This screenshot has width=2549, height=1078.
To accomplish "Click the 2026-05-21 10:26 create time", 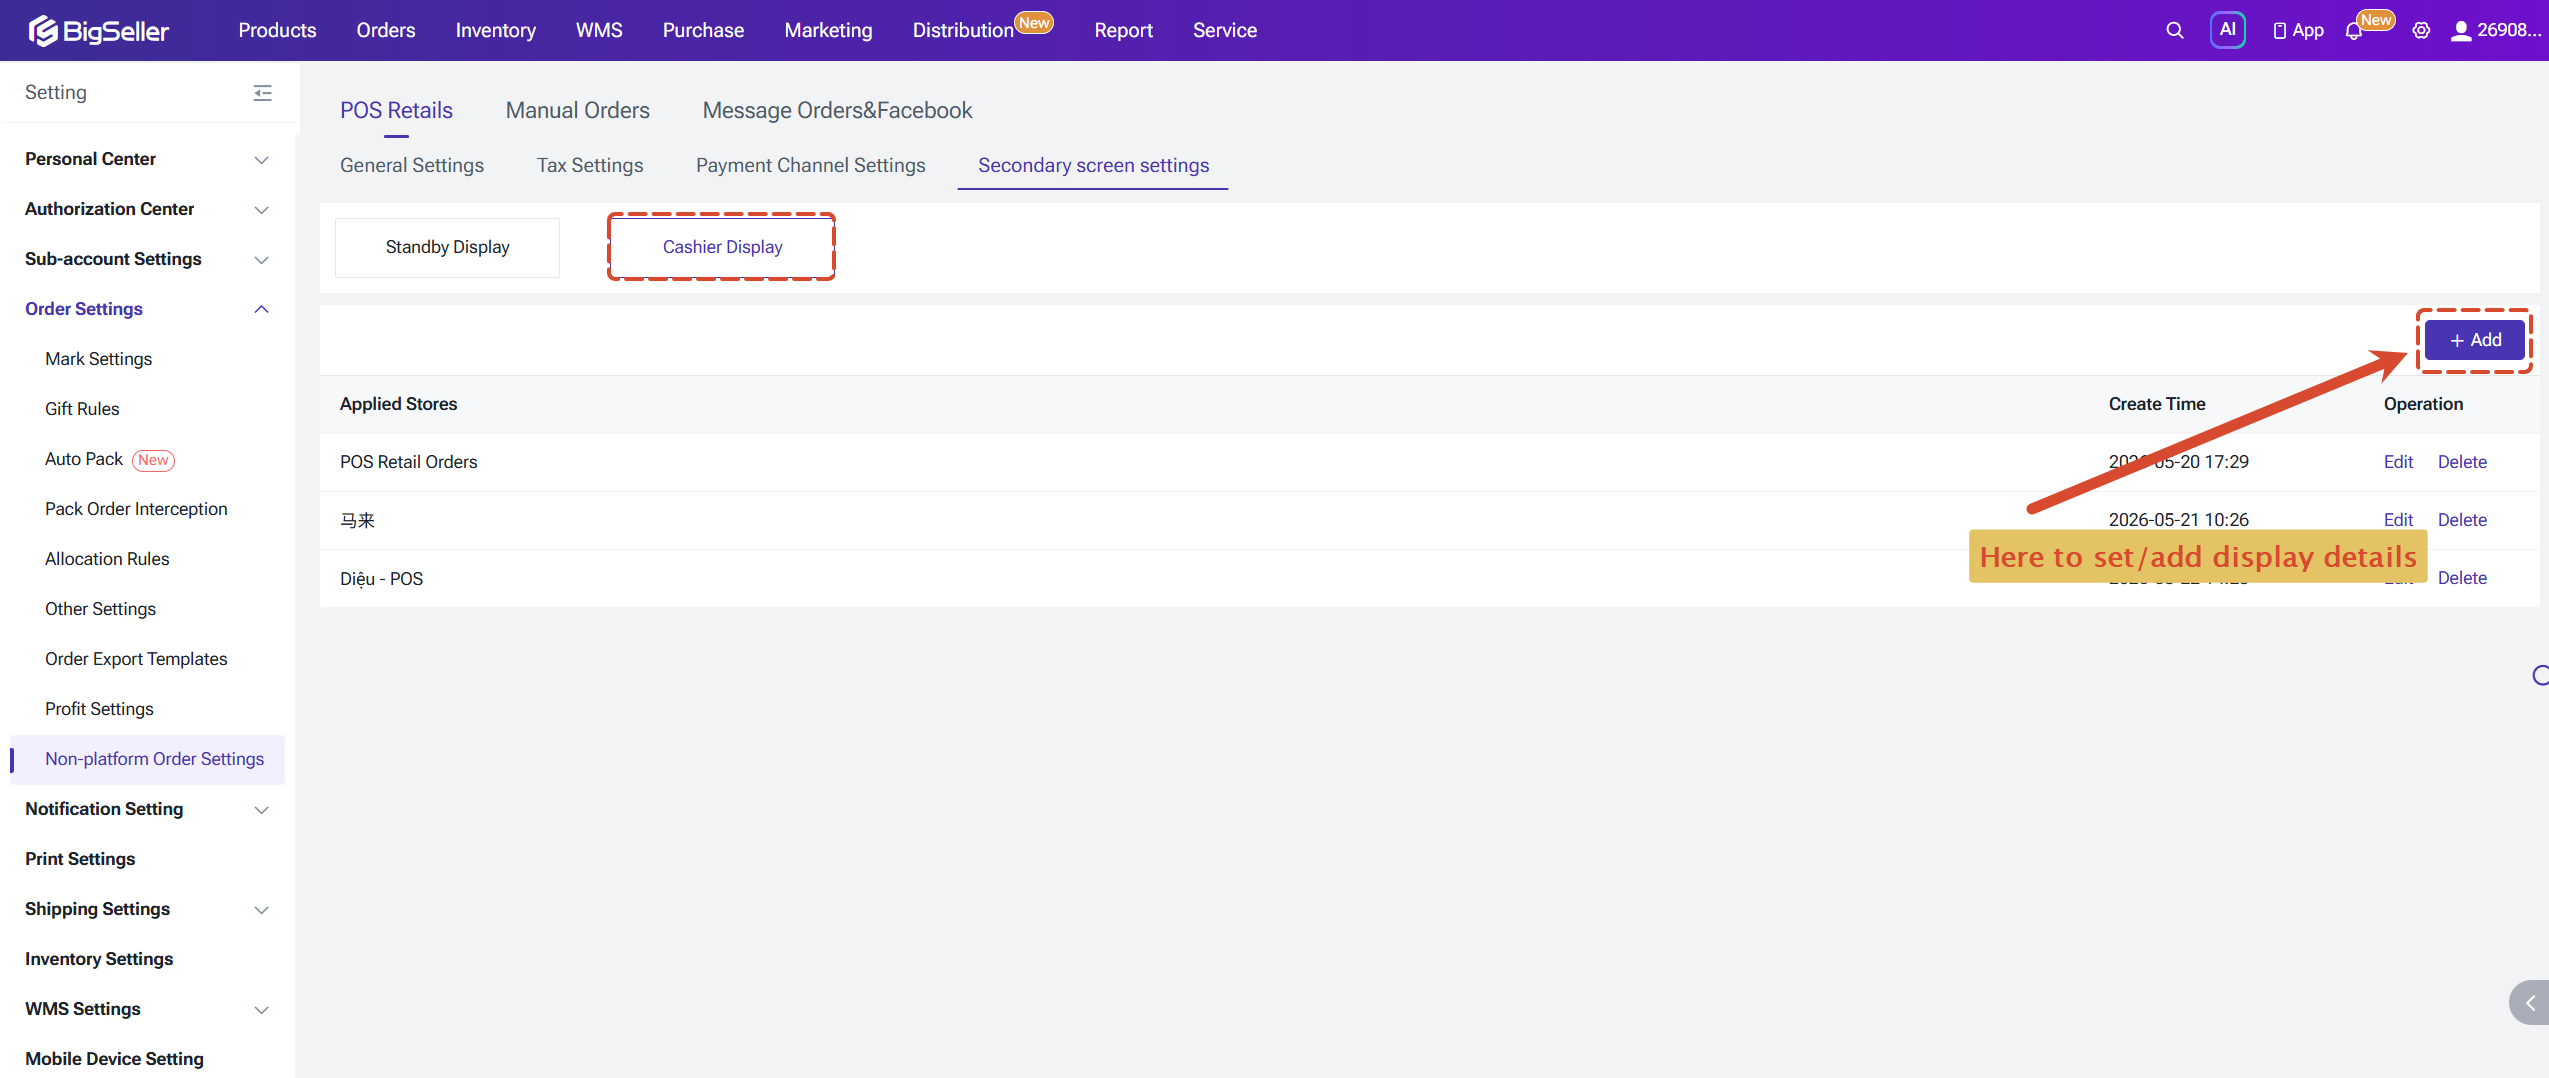I will pyautogui.click(x=2178, y=520).
